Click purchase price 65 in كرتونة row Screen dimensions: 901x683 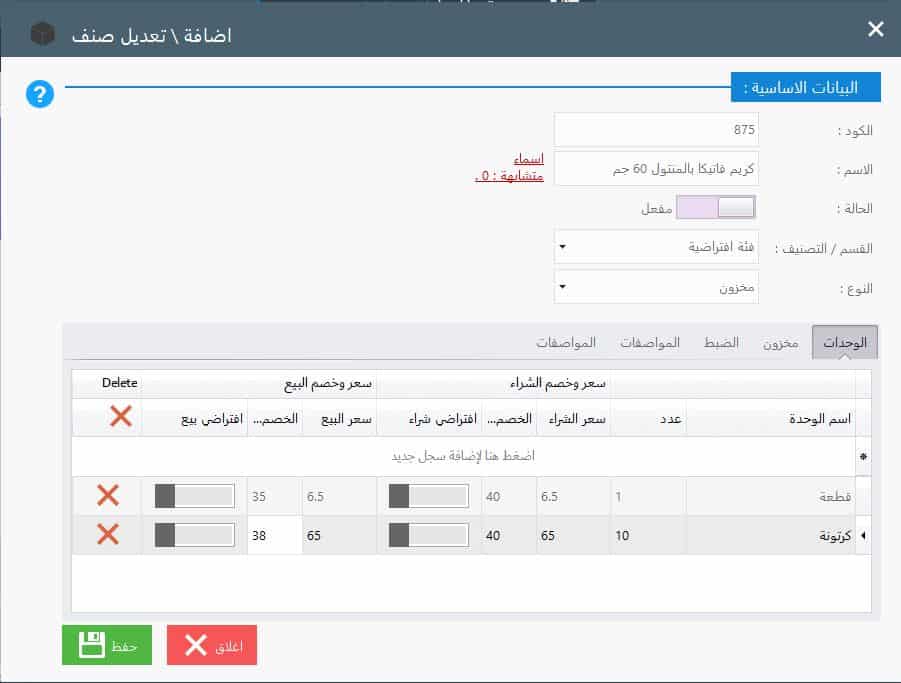[573, 535]
